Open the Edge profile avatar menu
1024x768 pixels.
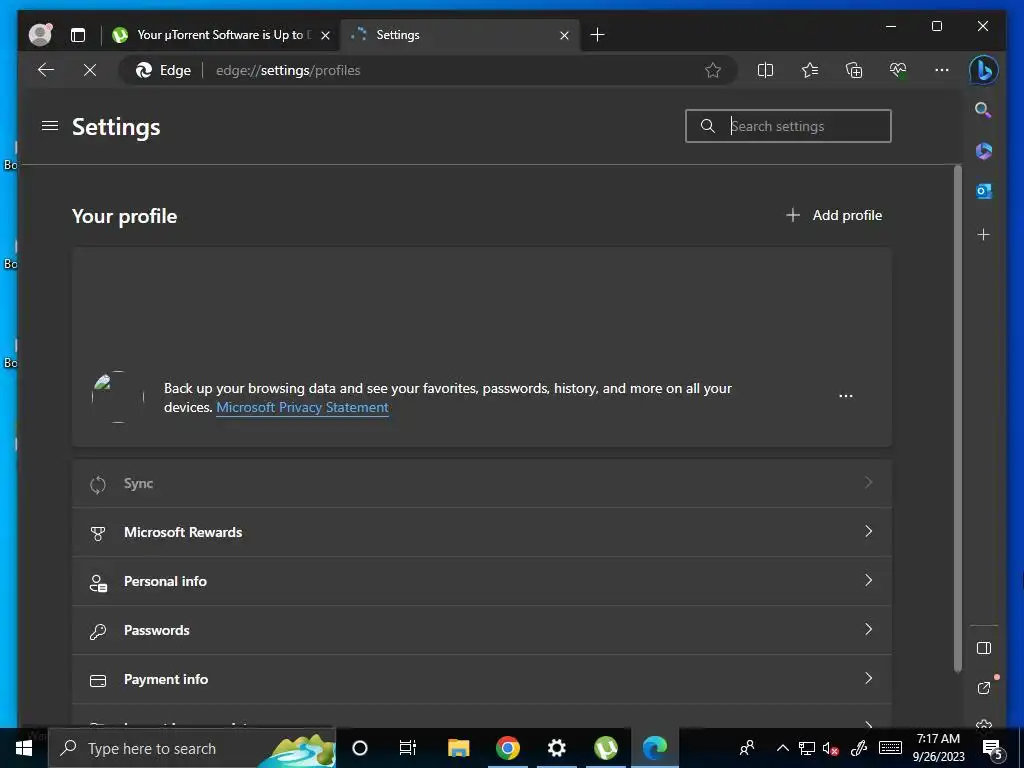(x=40, y=35)
